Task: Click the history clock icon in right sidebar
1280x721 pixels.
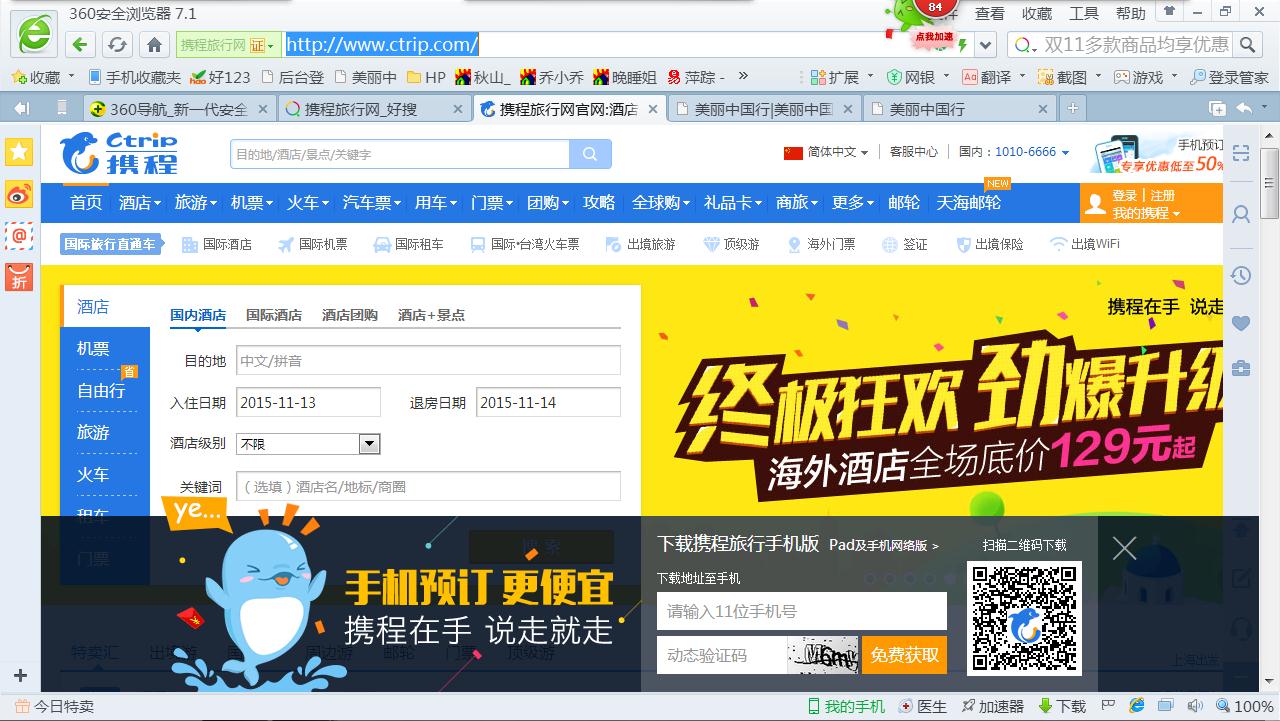Action: coord(1241,275)
